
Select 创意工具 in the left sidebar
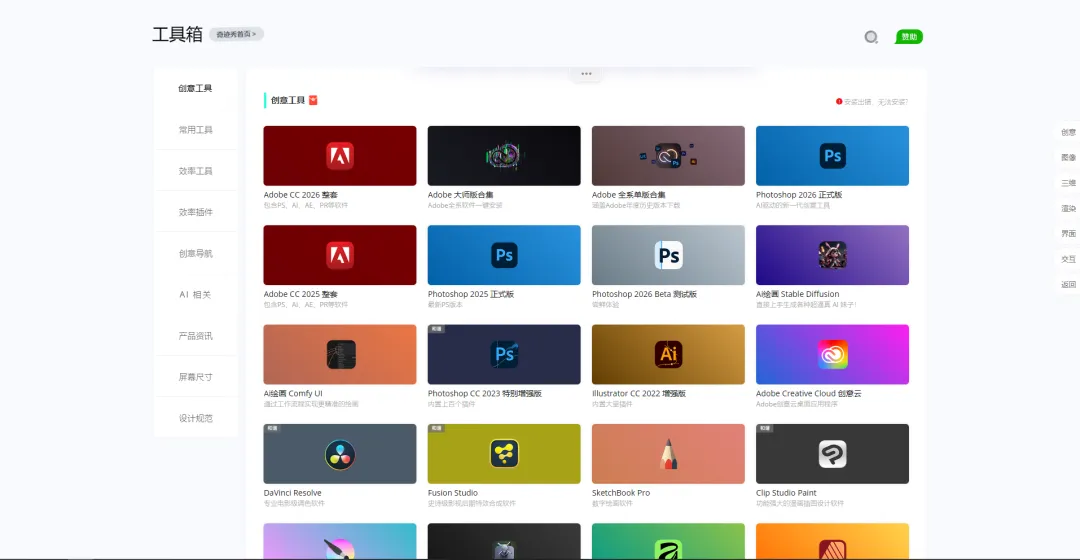click(195, 88)
